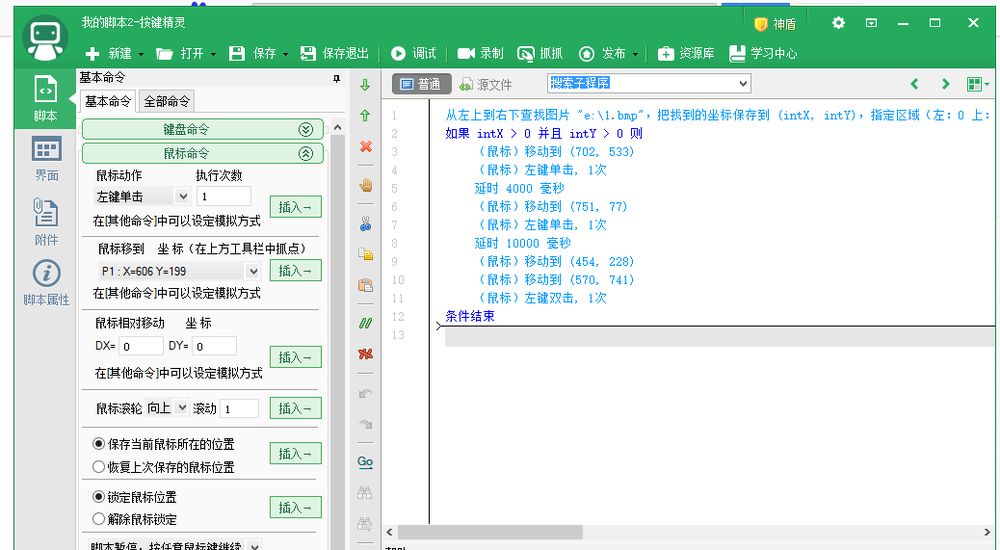Select 解除鼠标锁定 radio button
Screen dimensions: 1000x550
point(98,519)
